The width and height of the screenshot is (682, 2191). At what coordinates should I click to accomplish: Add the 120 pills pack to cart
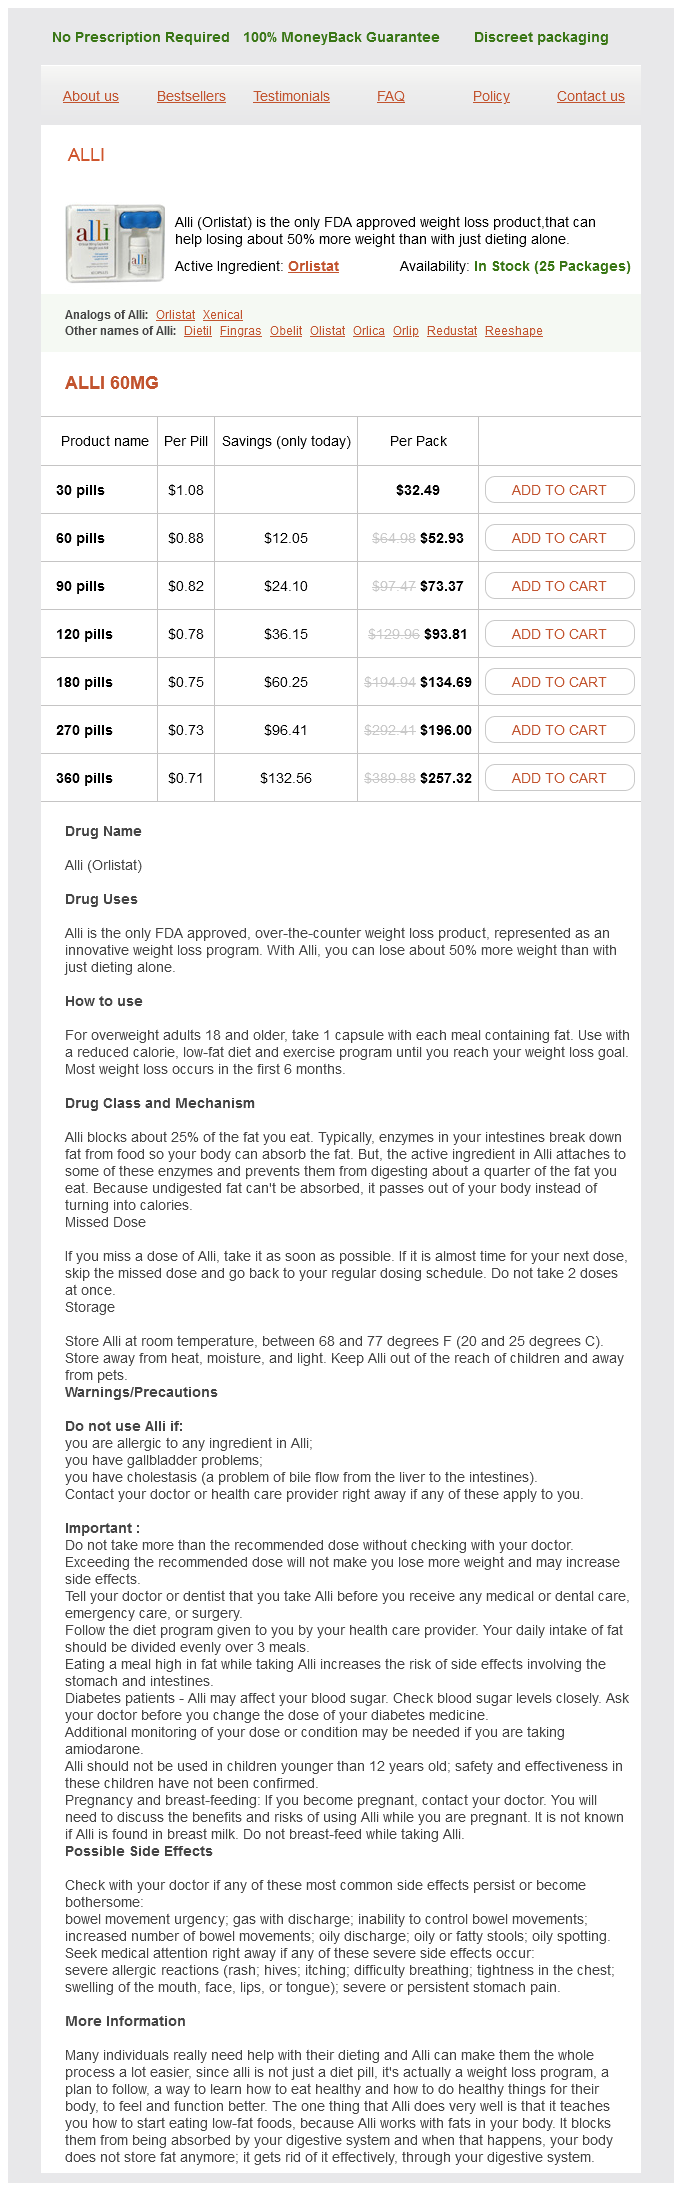click(x=559, y=634)
